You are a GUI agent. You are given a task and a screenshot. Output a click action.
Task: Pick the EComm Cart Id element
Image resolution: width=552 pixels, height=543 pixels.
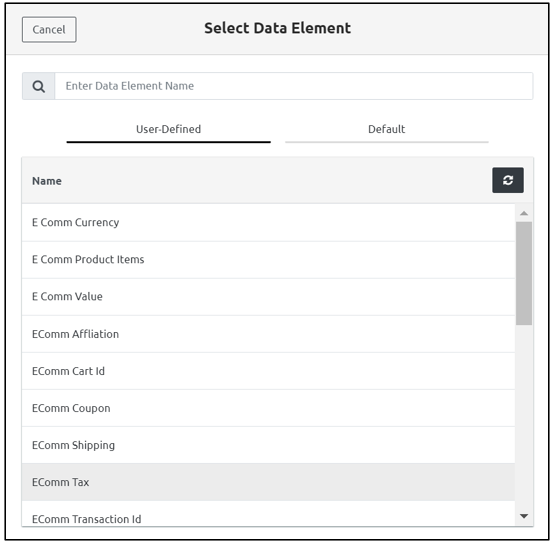pos(268,371)
